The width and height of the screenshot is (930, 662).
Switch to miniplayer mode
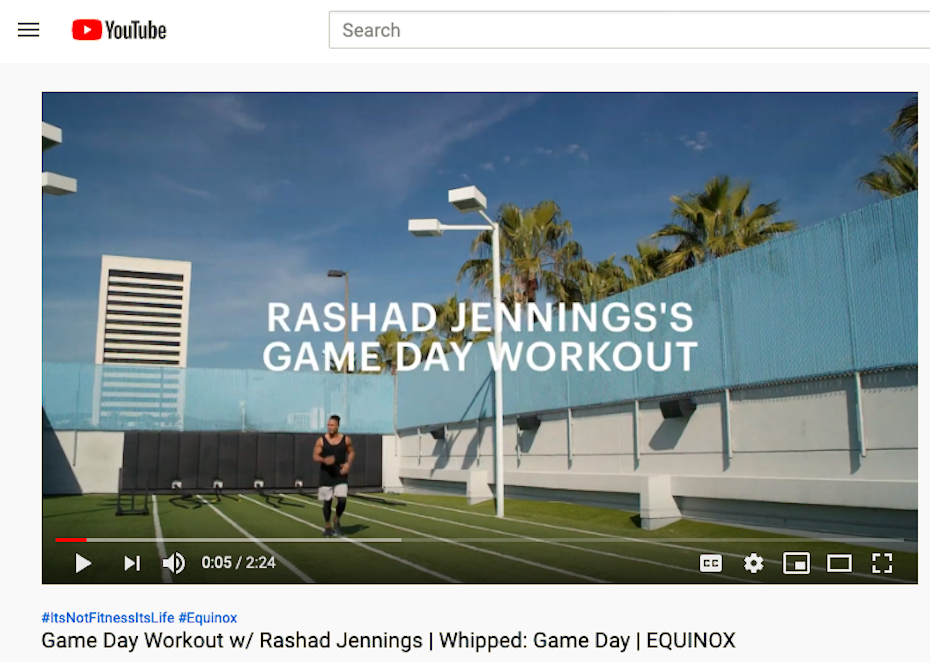tap(796, 563)
